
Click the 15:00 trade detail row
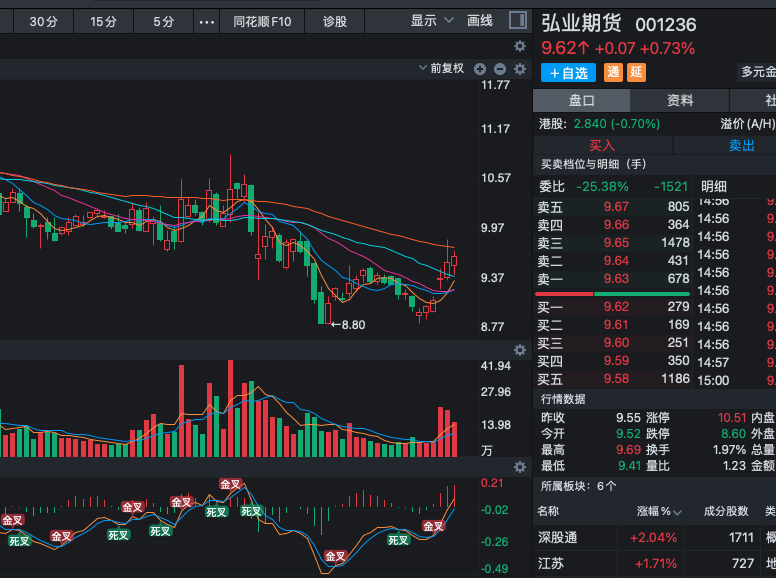736,381
